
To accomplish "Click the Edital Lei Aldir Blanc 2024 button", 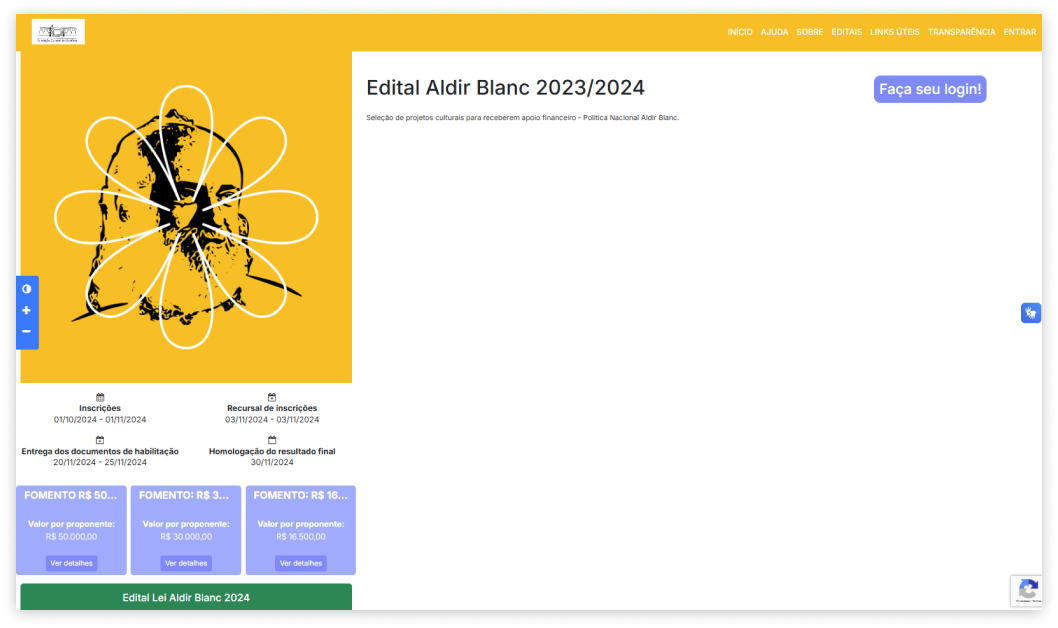I will click(x=186, y=598).
